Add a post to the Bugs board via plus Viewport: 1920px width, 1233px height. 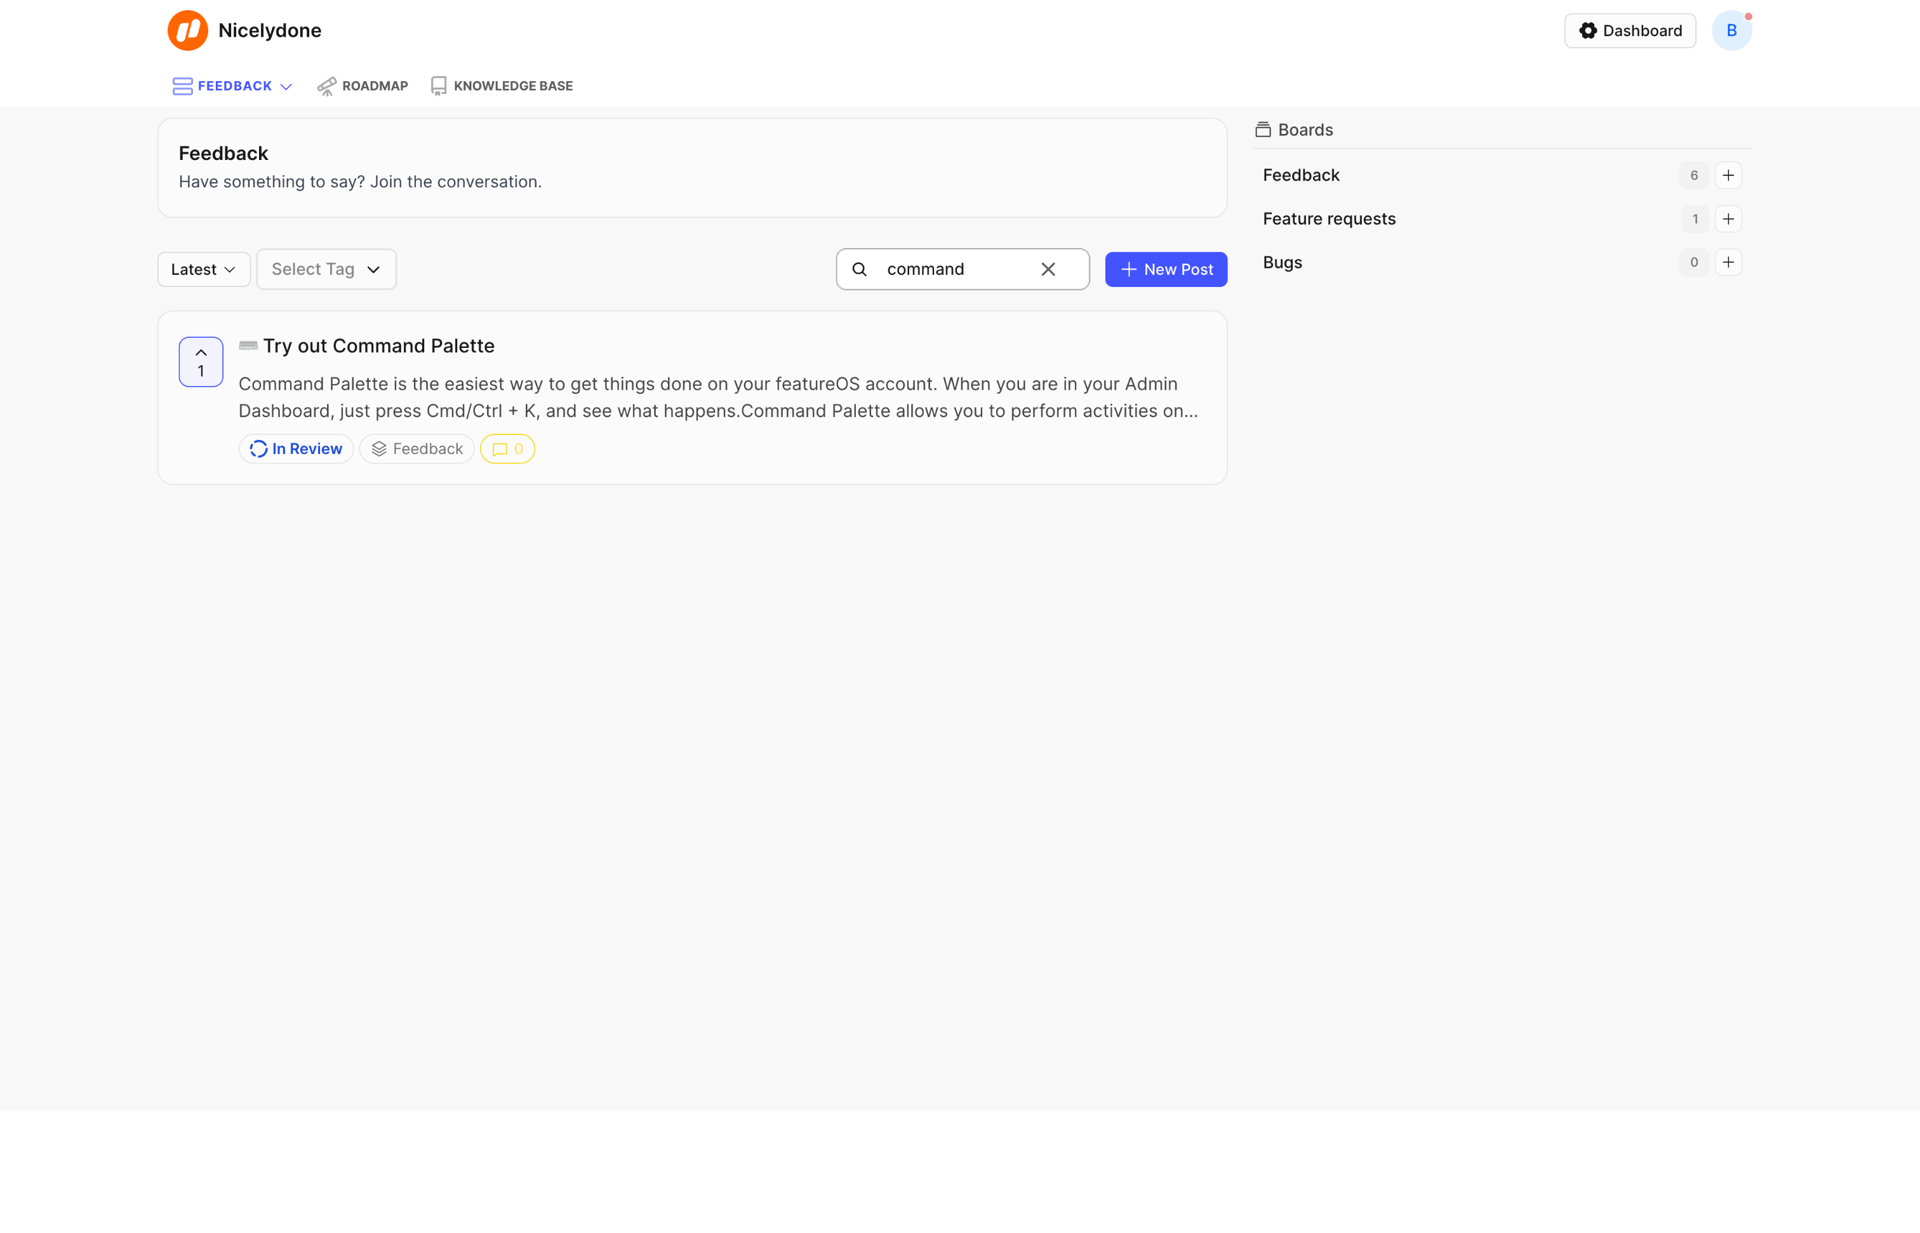pos(1729,262)
